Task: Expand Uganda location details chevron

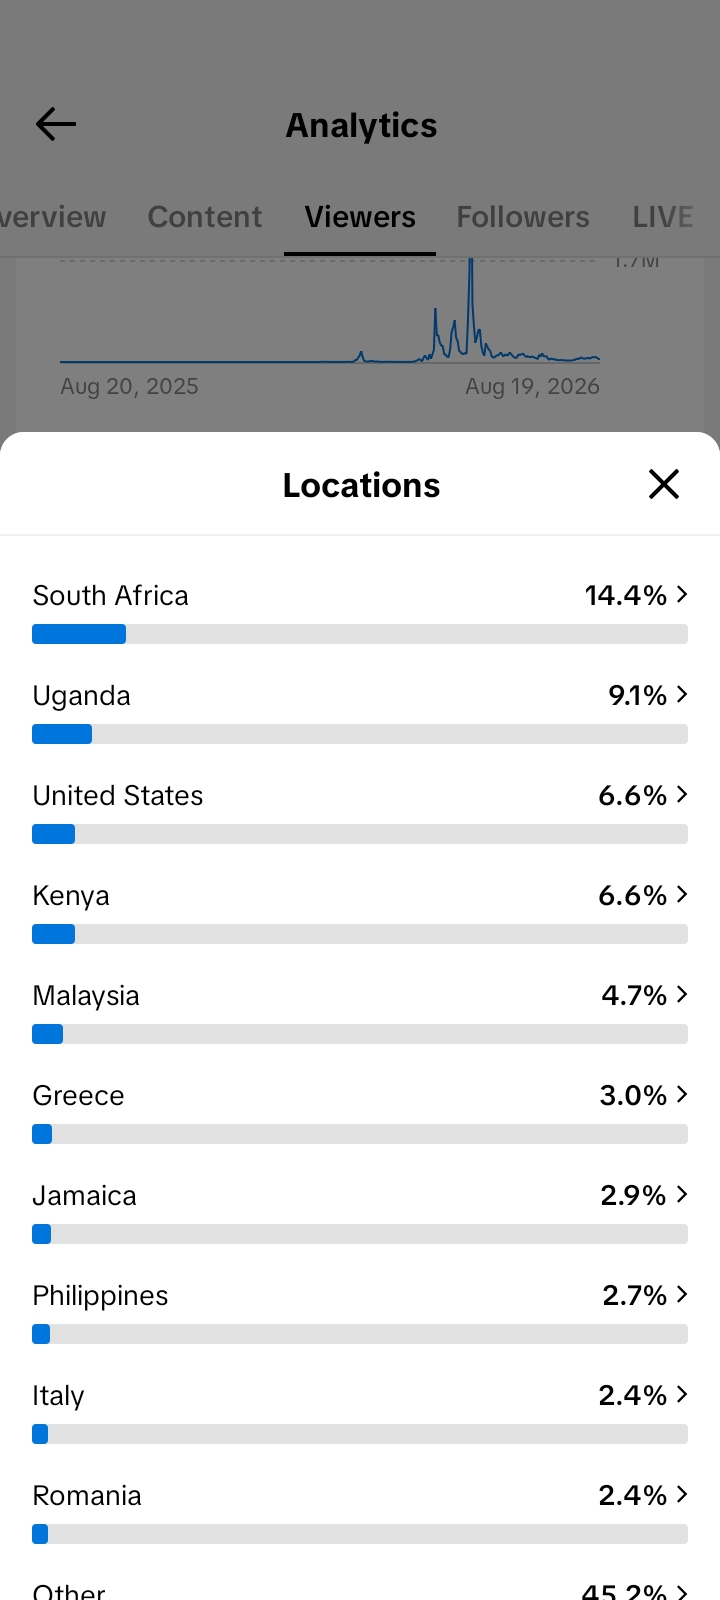Action: point(682,694)
